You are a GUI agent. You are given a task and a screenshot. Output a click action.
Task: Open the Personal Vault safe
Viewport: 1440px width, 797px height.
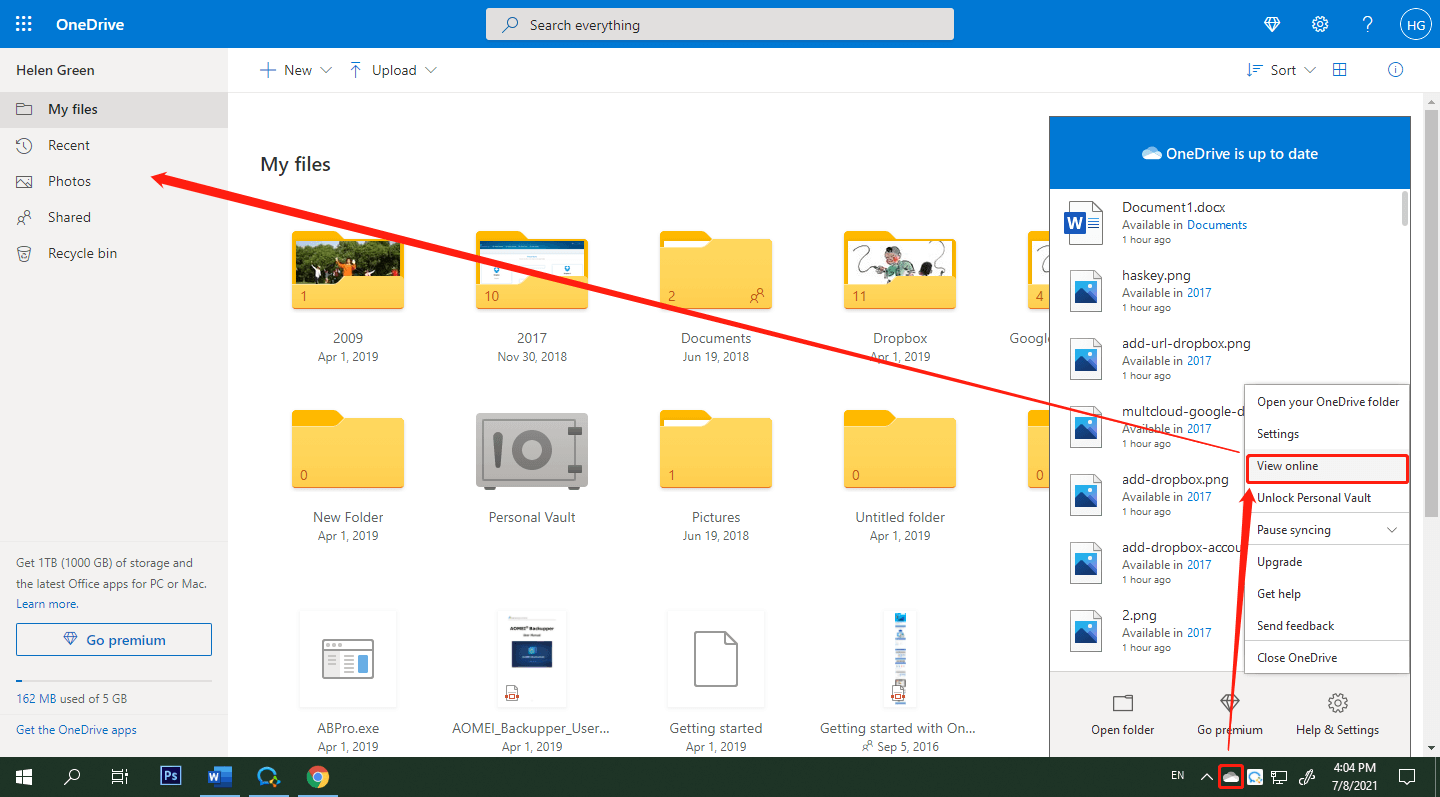(x=532, y=451)
